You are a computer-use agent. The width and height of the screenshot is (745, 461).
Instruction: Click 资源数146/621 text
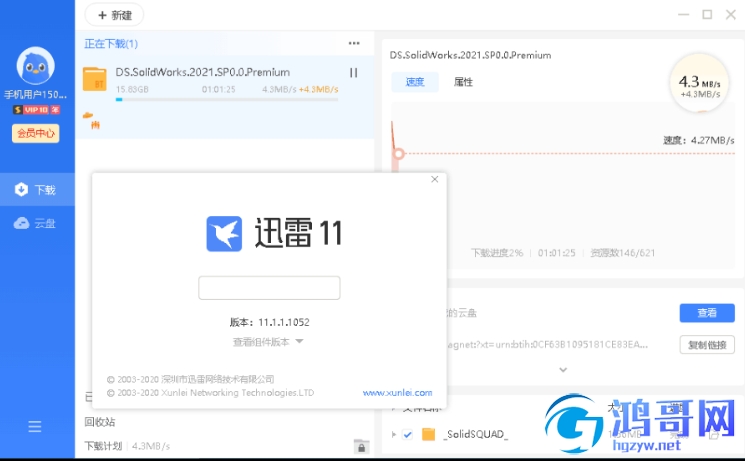coord(622,253)
